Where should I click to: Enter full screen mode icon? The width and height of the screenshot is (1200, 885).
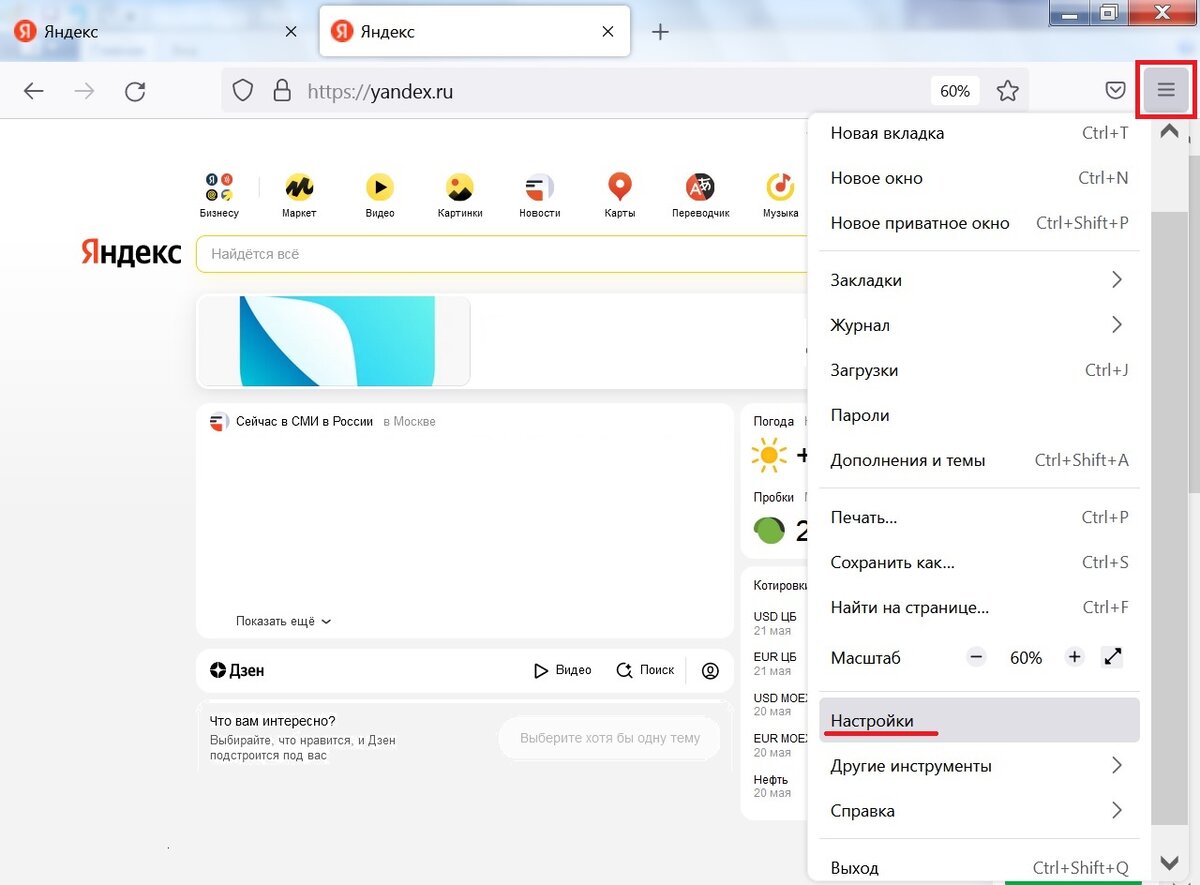pos(1113,657)
